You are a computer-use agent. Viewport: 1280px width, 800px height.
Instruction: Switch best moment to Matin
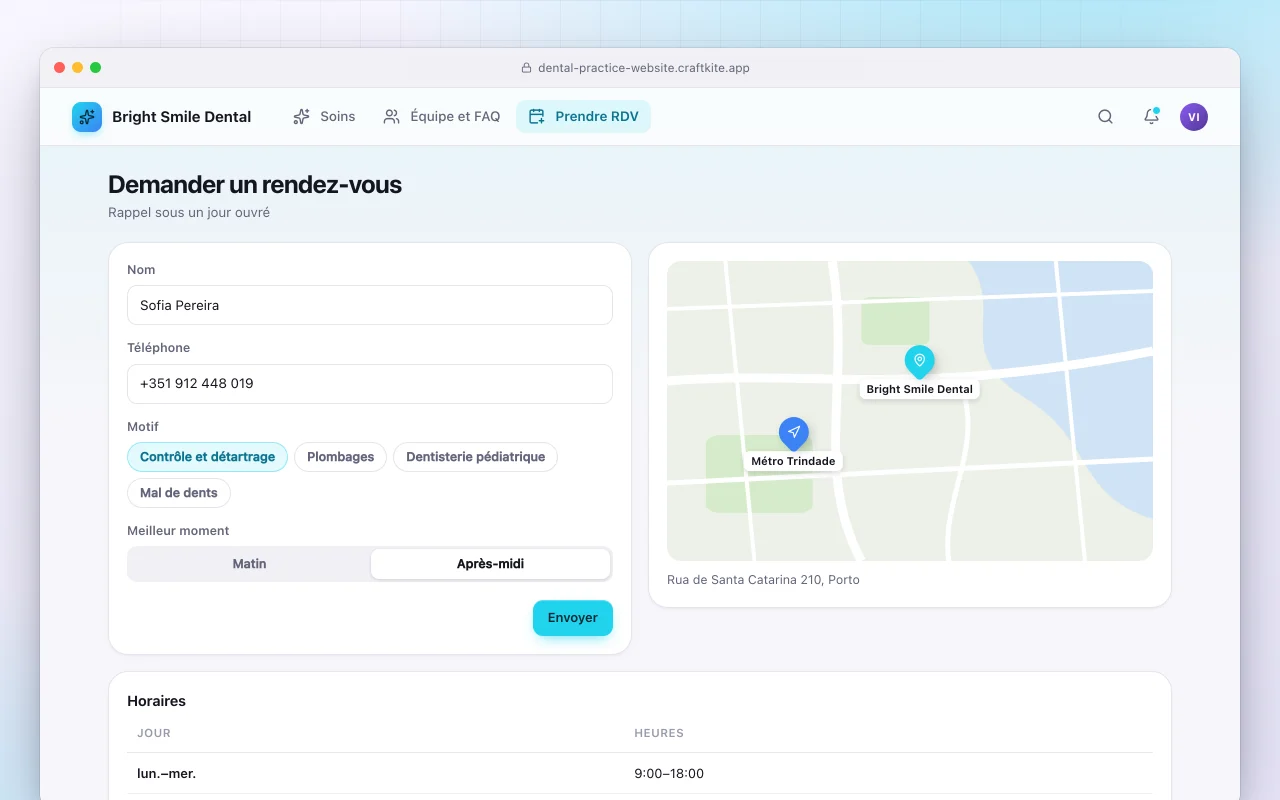(249, 564)
